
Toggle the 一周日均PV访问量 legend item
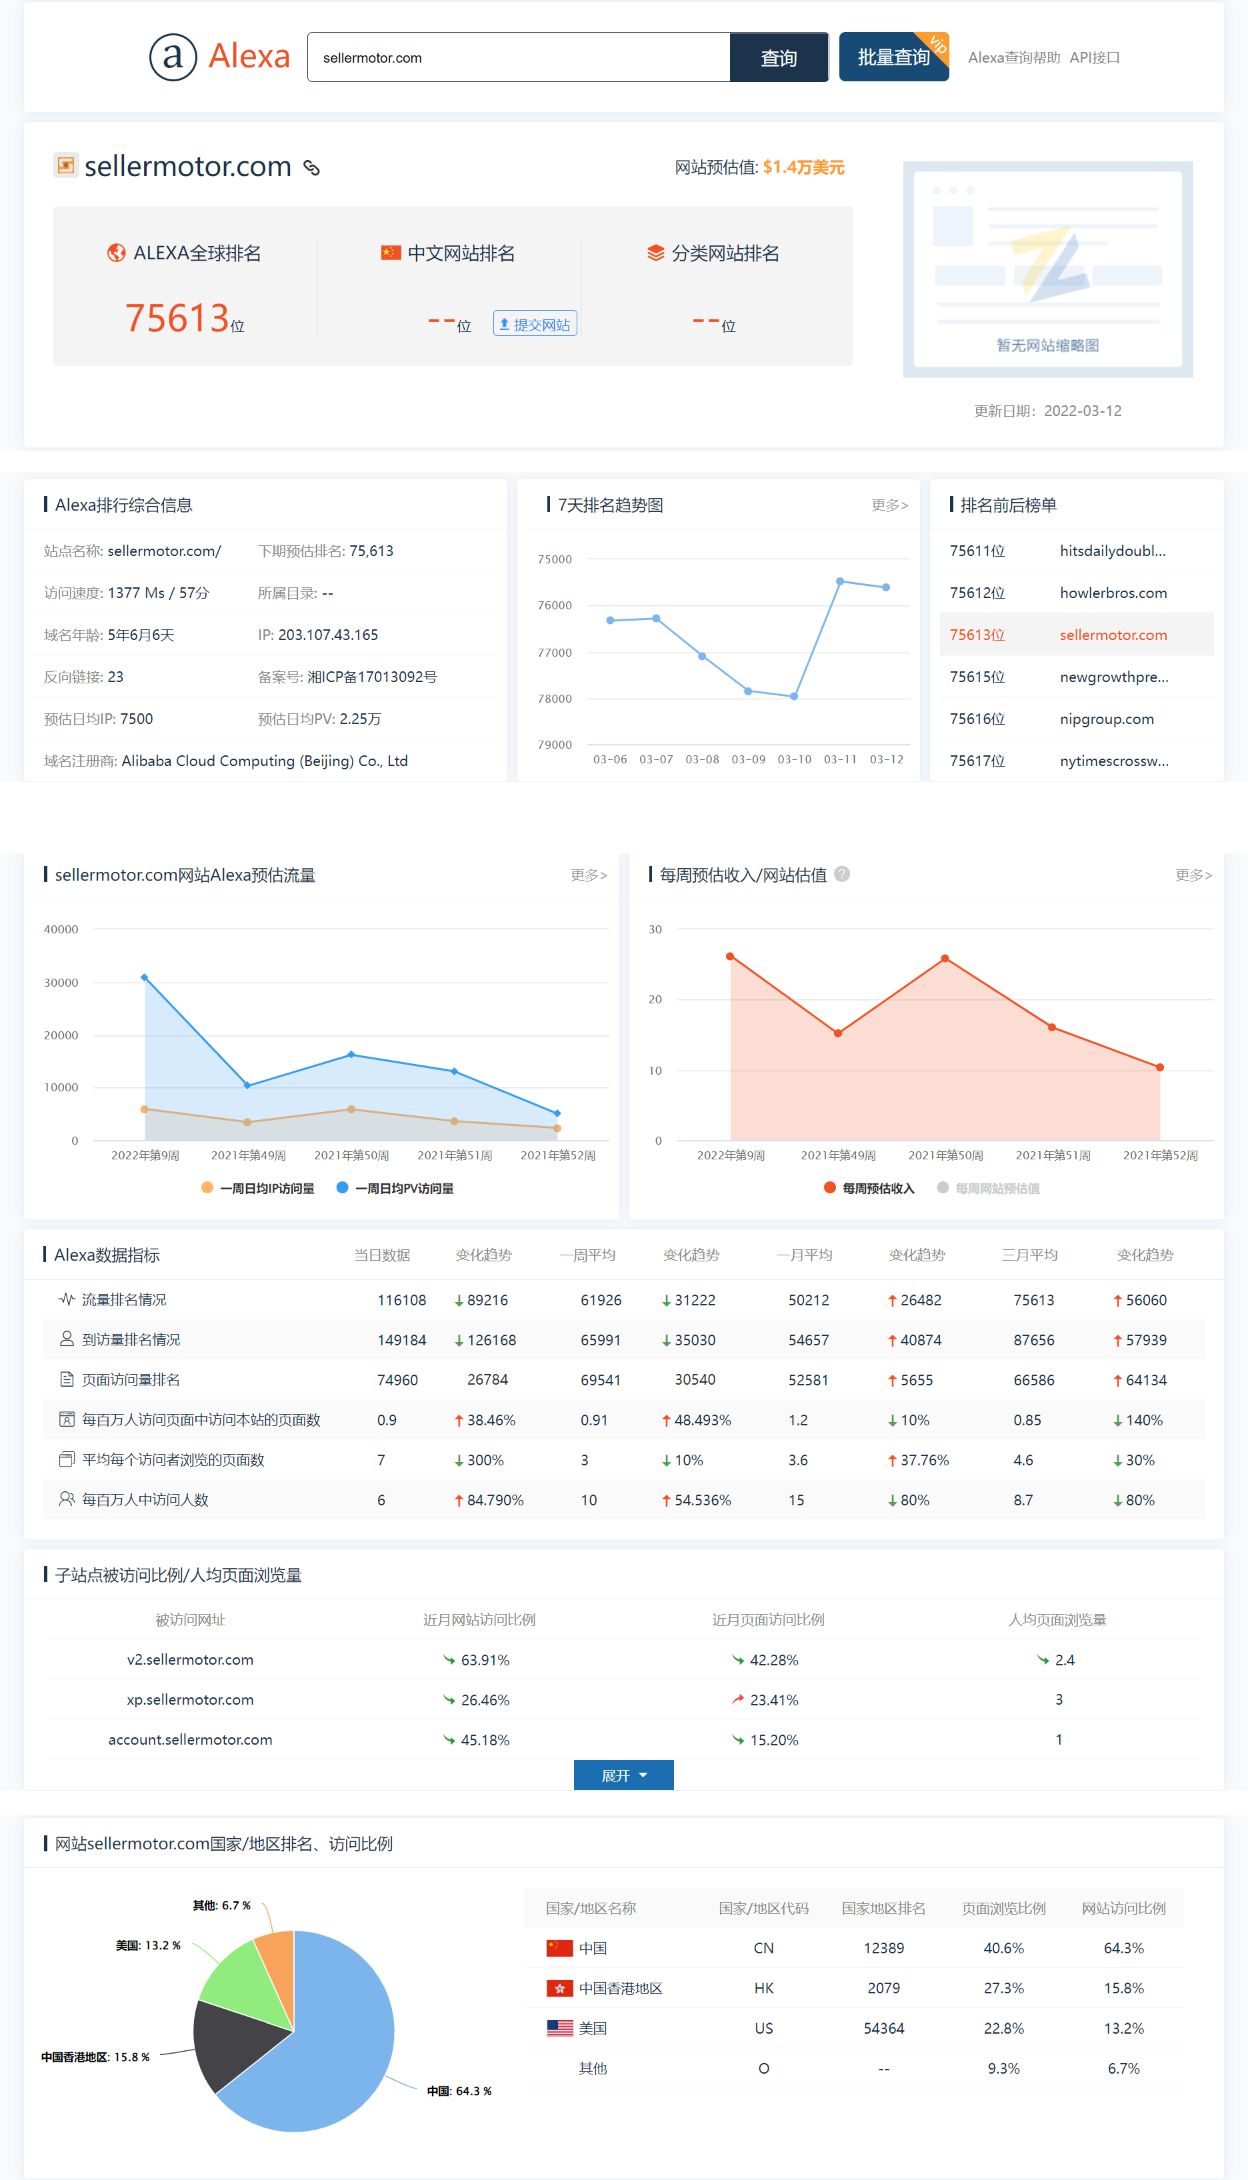click(x=396, y=1188)
